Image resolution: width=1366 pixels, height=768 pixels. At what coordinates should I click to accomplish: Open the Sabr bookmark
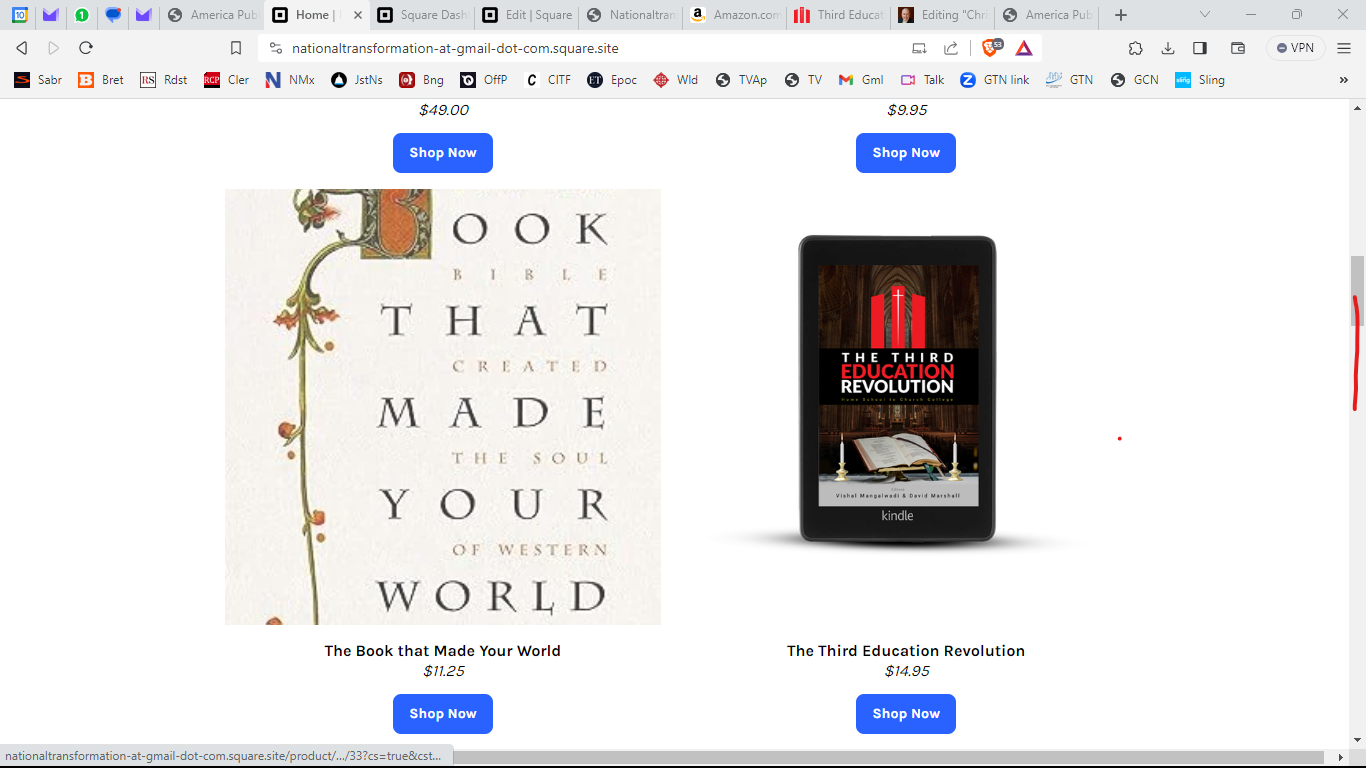point(38,80)
